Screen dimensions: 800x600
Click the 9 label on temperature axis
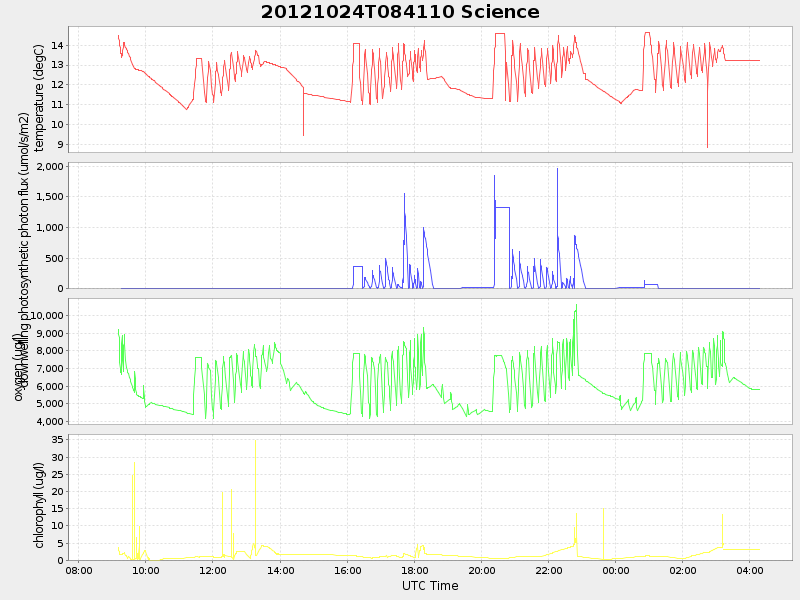(60, 145)
